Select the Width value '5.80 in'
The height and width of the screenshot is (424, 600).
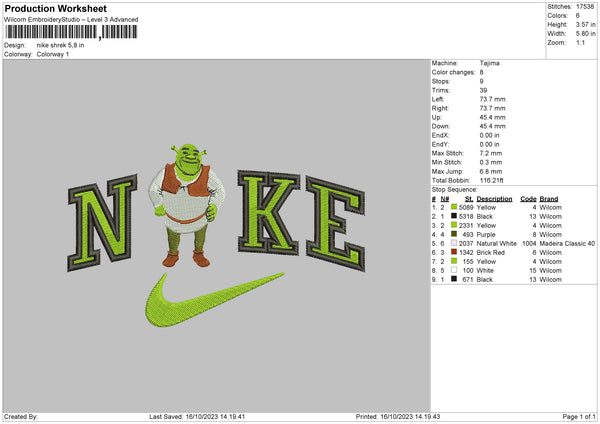click(585, 34)
